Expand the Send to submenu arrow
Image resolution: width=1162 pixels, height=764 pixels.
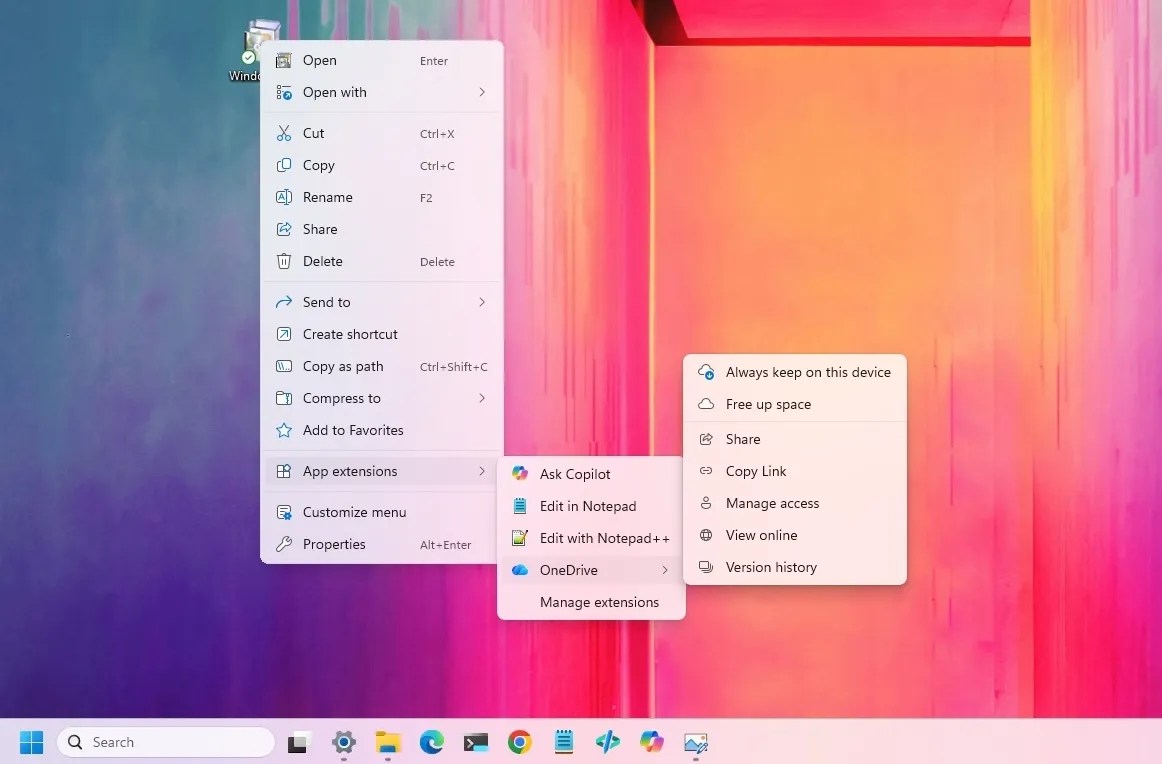(482, 302)
